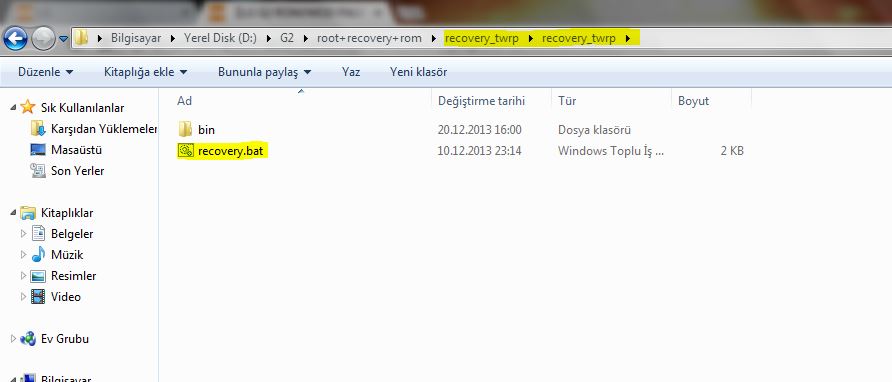Screen dimensions: 892x382
Task: Open Son Yerler in sidebar
Action: click(77, 171)
